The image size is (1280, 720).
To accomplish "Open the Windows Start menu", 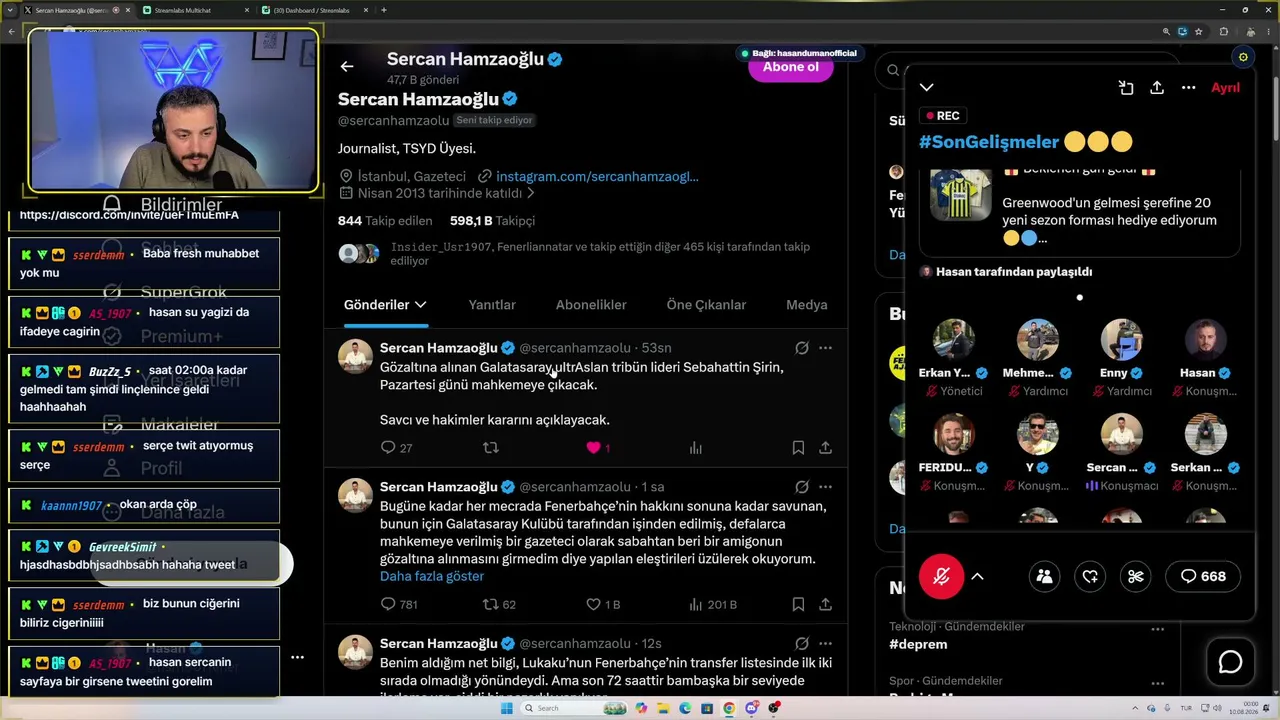I will 507,708.
